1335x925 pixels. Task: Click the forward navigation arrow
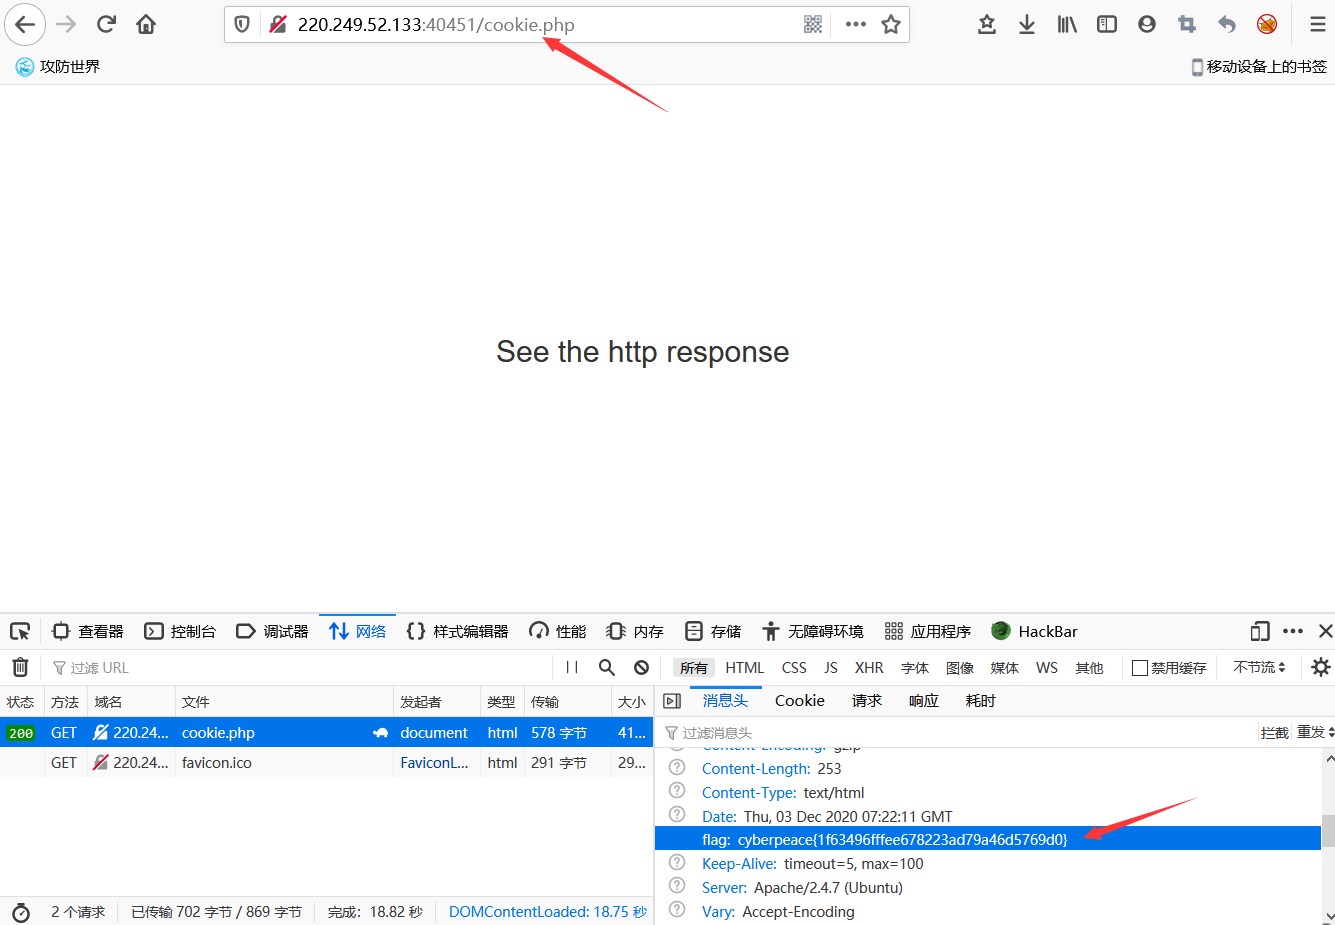(x=66, y=25)
